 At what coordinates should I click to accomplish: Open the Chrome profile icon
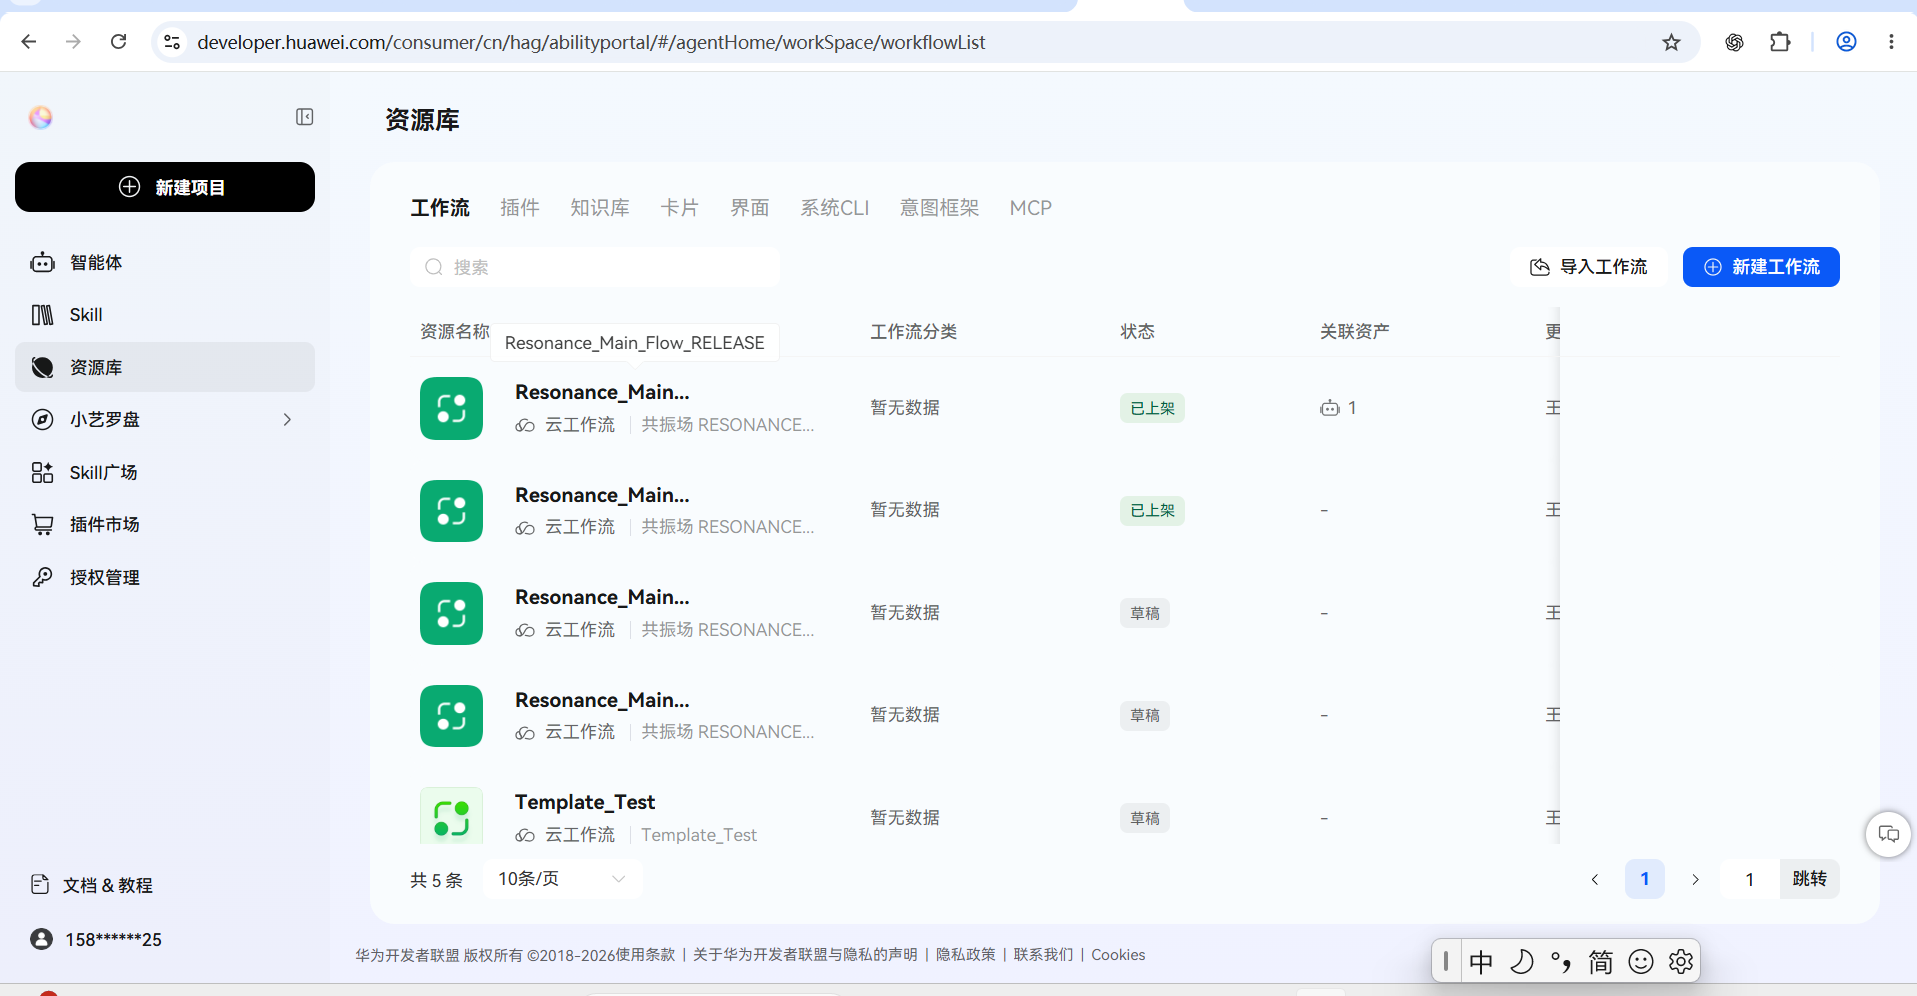(1846, 42)
